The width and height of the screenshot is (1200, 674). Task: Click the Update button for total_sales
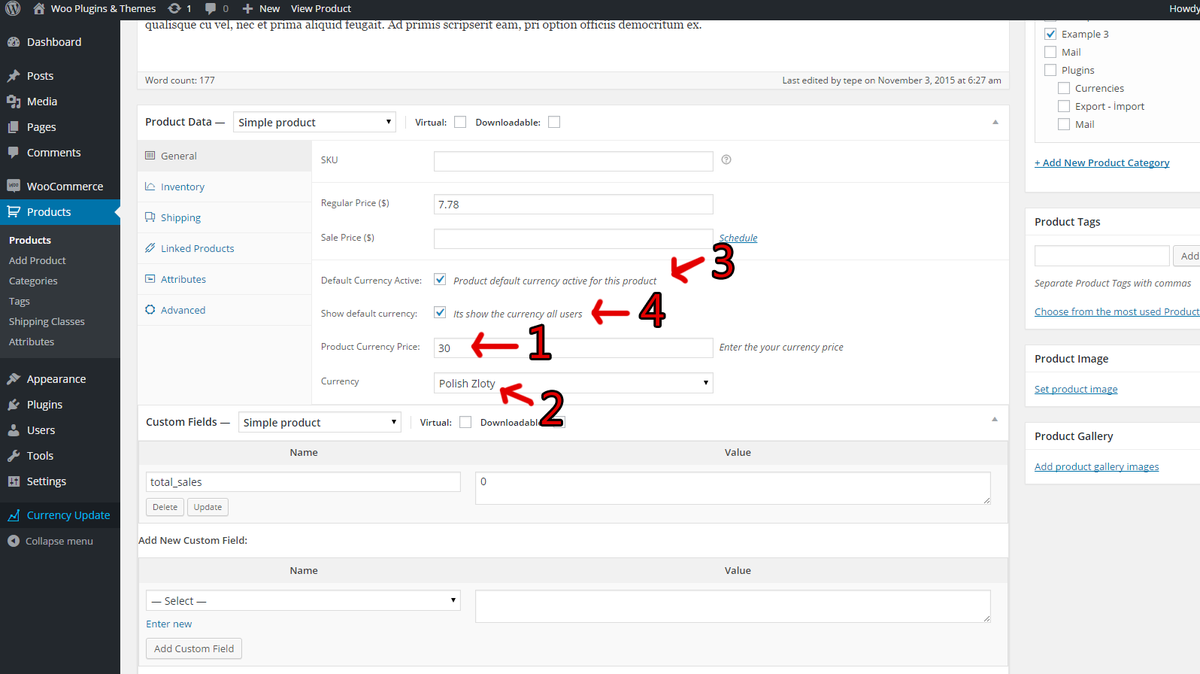pyautogui.click(x=208, y=507)
